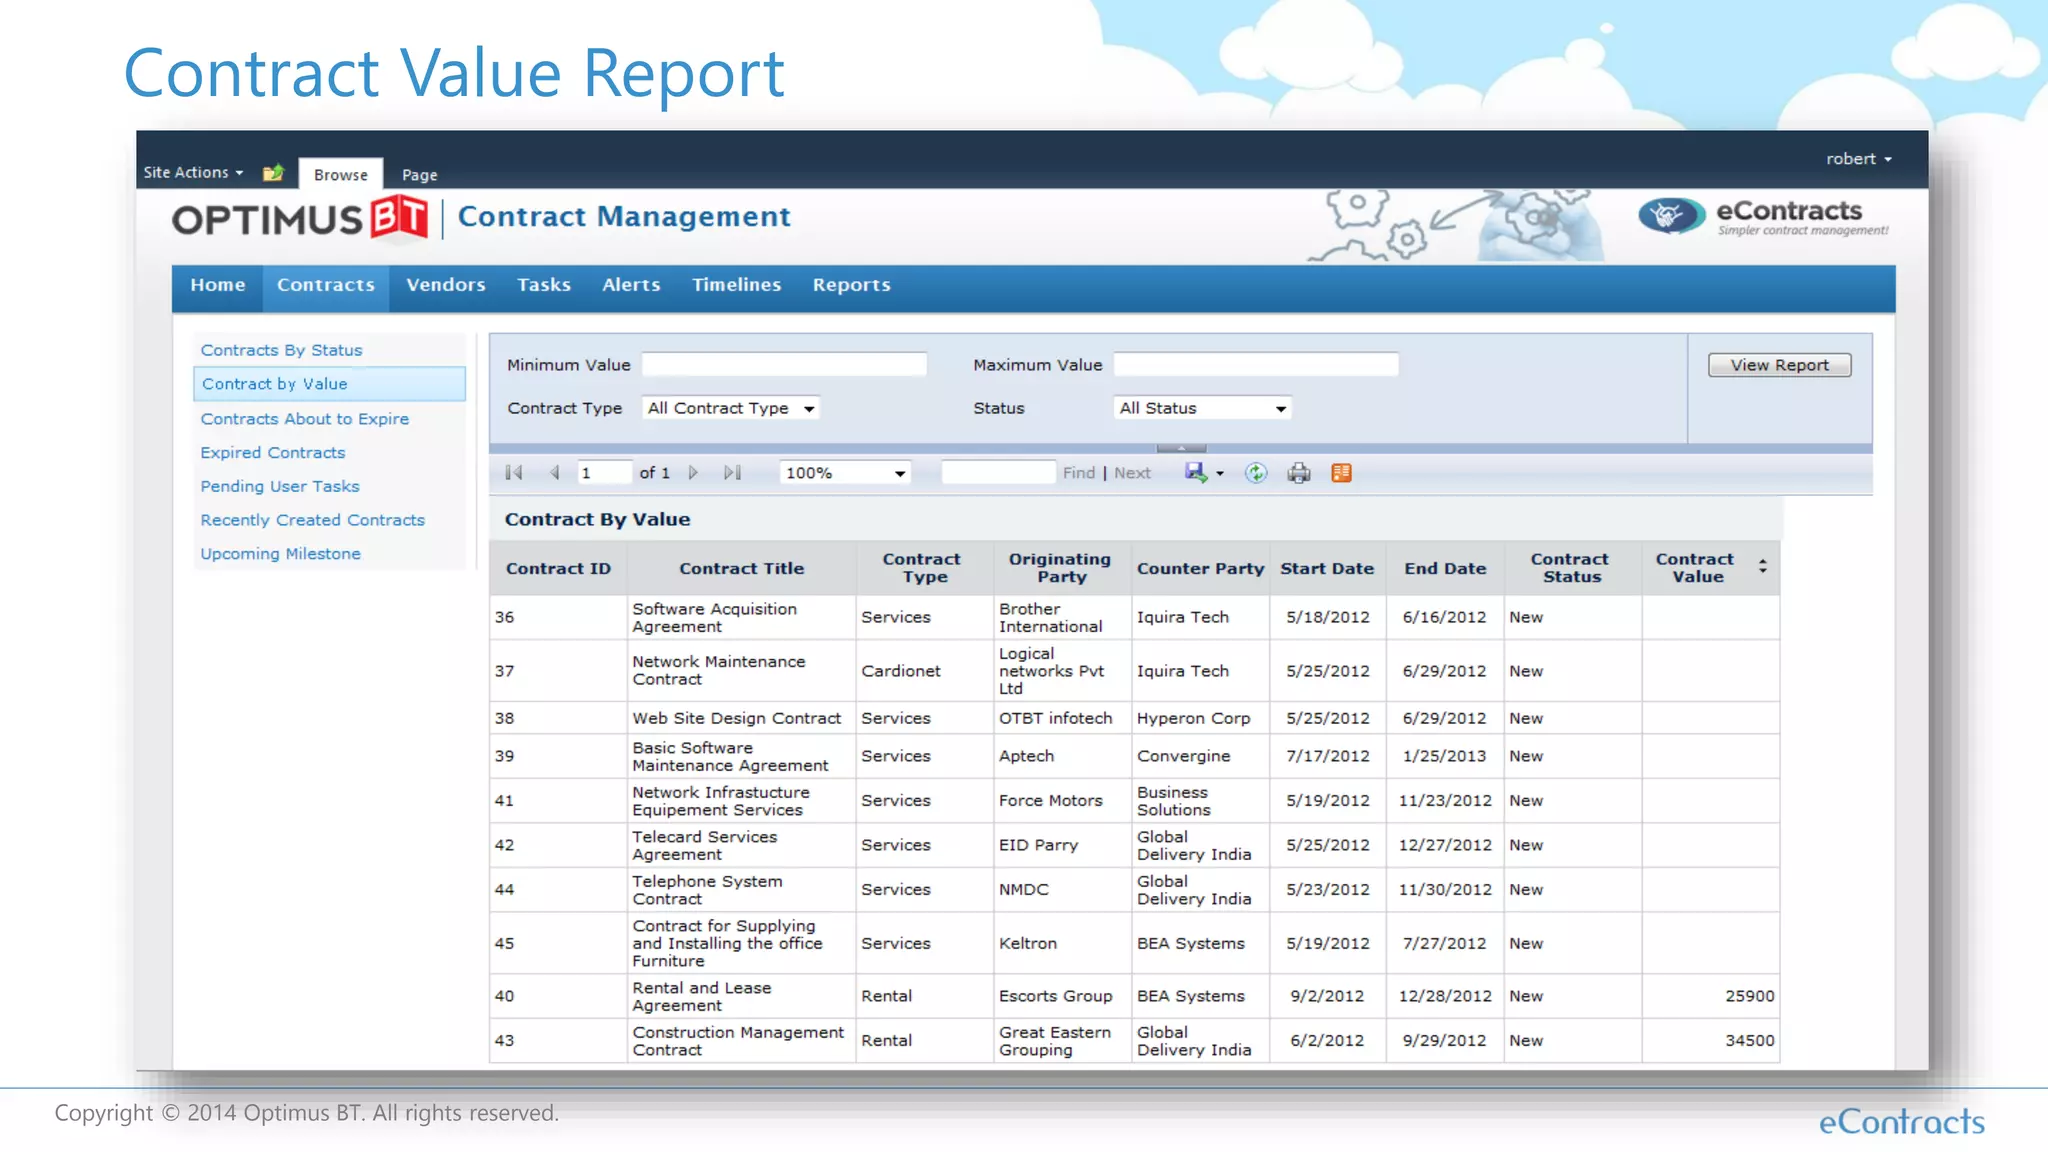
Task: Select Rental and Lease Agreement cell
Action: coord(741,996)
